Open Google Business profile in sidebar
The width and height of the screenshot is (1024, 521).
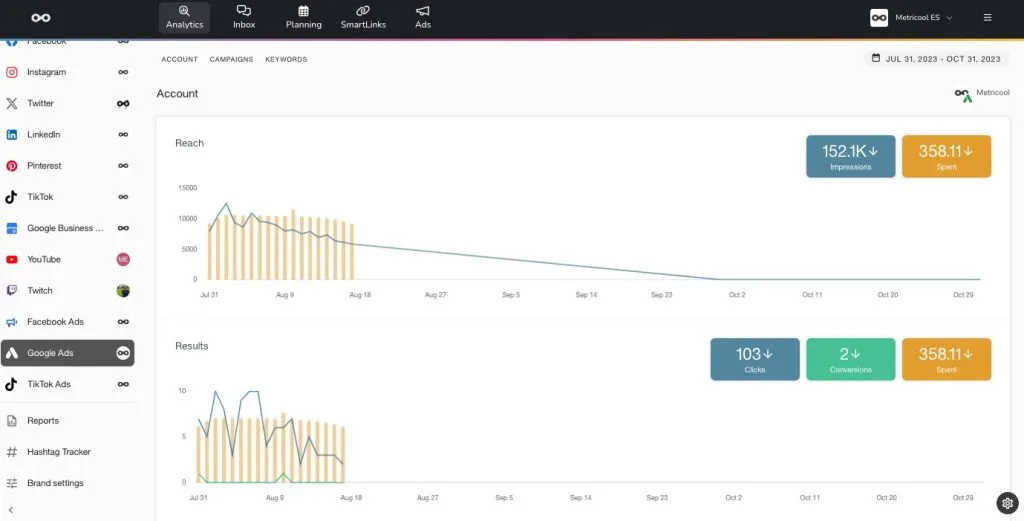[x=68, y=229]
